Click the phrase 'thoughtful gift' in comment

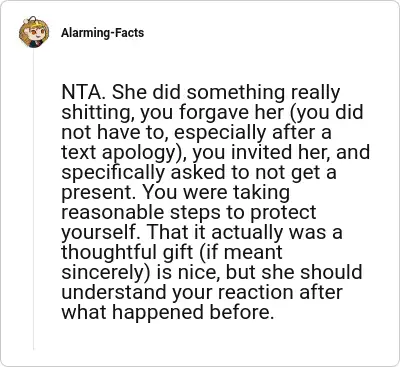127,252
